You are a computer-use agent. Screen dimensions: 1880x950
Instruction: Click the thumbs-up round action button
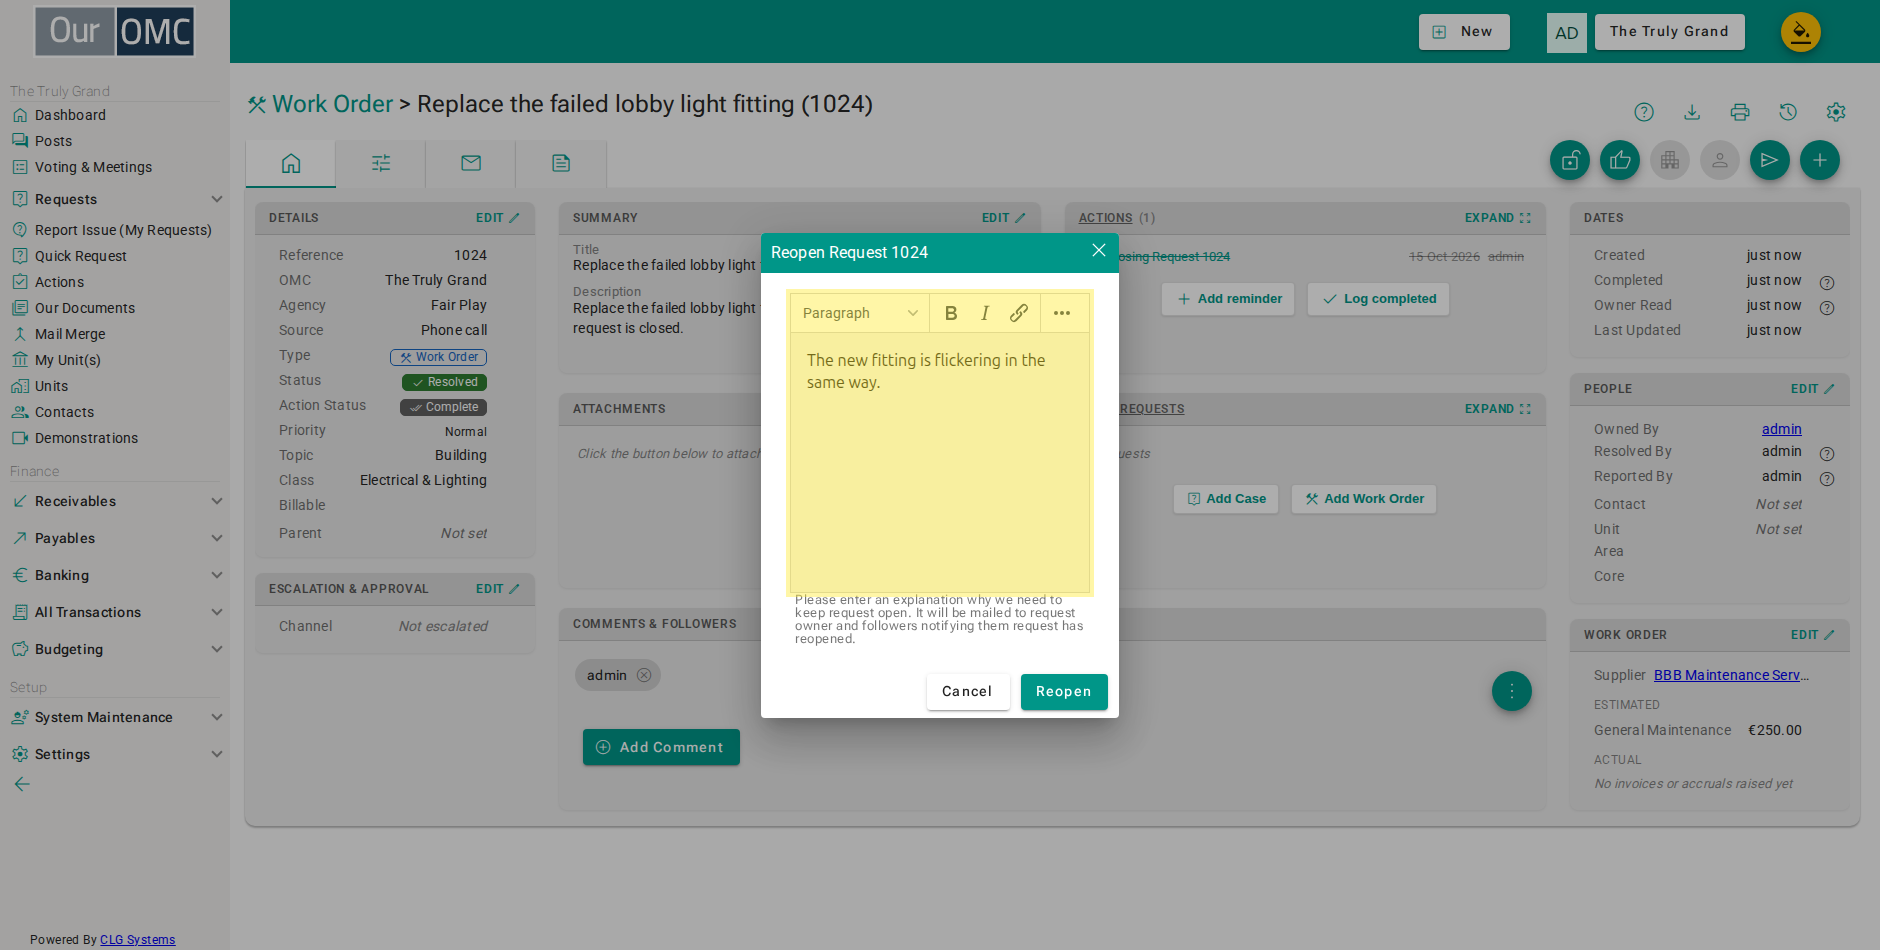tap(1620, 160)
